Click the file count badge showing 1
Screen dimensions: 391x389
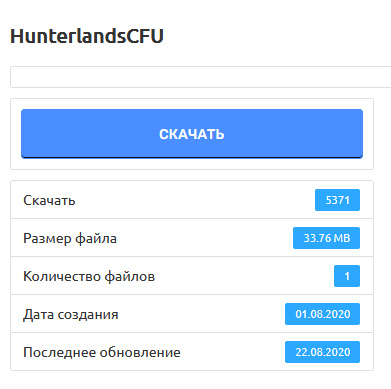point(347,276)
